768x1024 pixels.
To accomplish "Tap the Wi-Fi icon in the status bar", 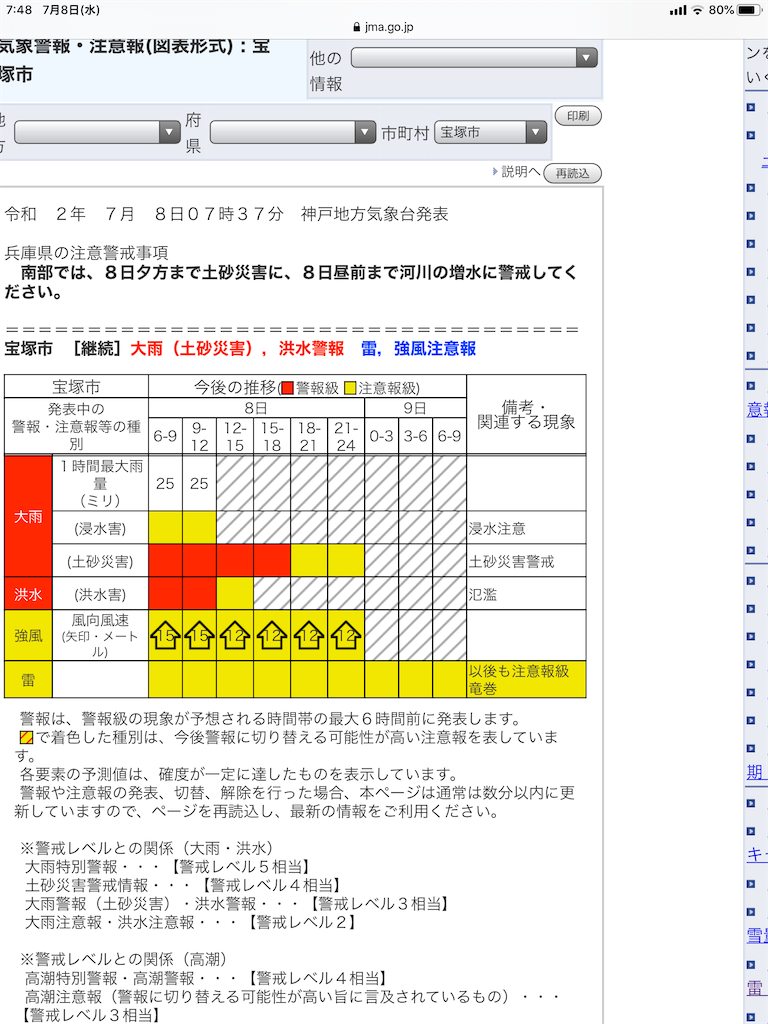I will [697, 10].
